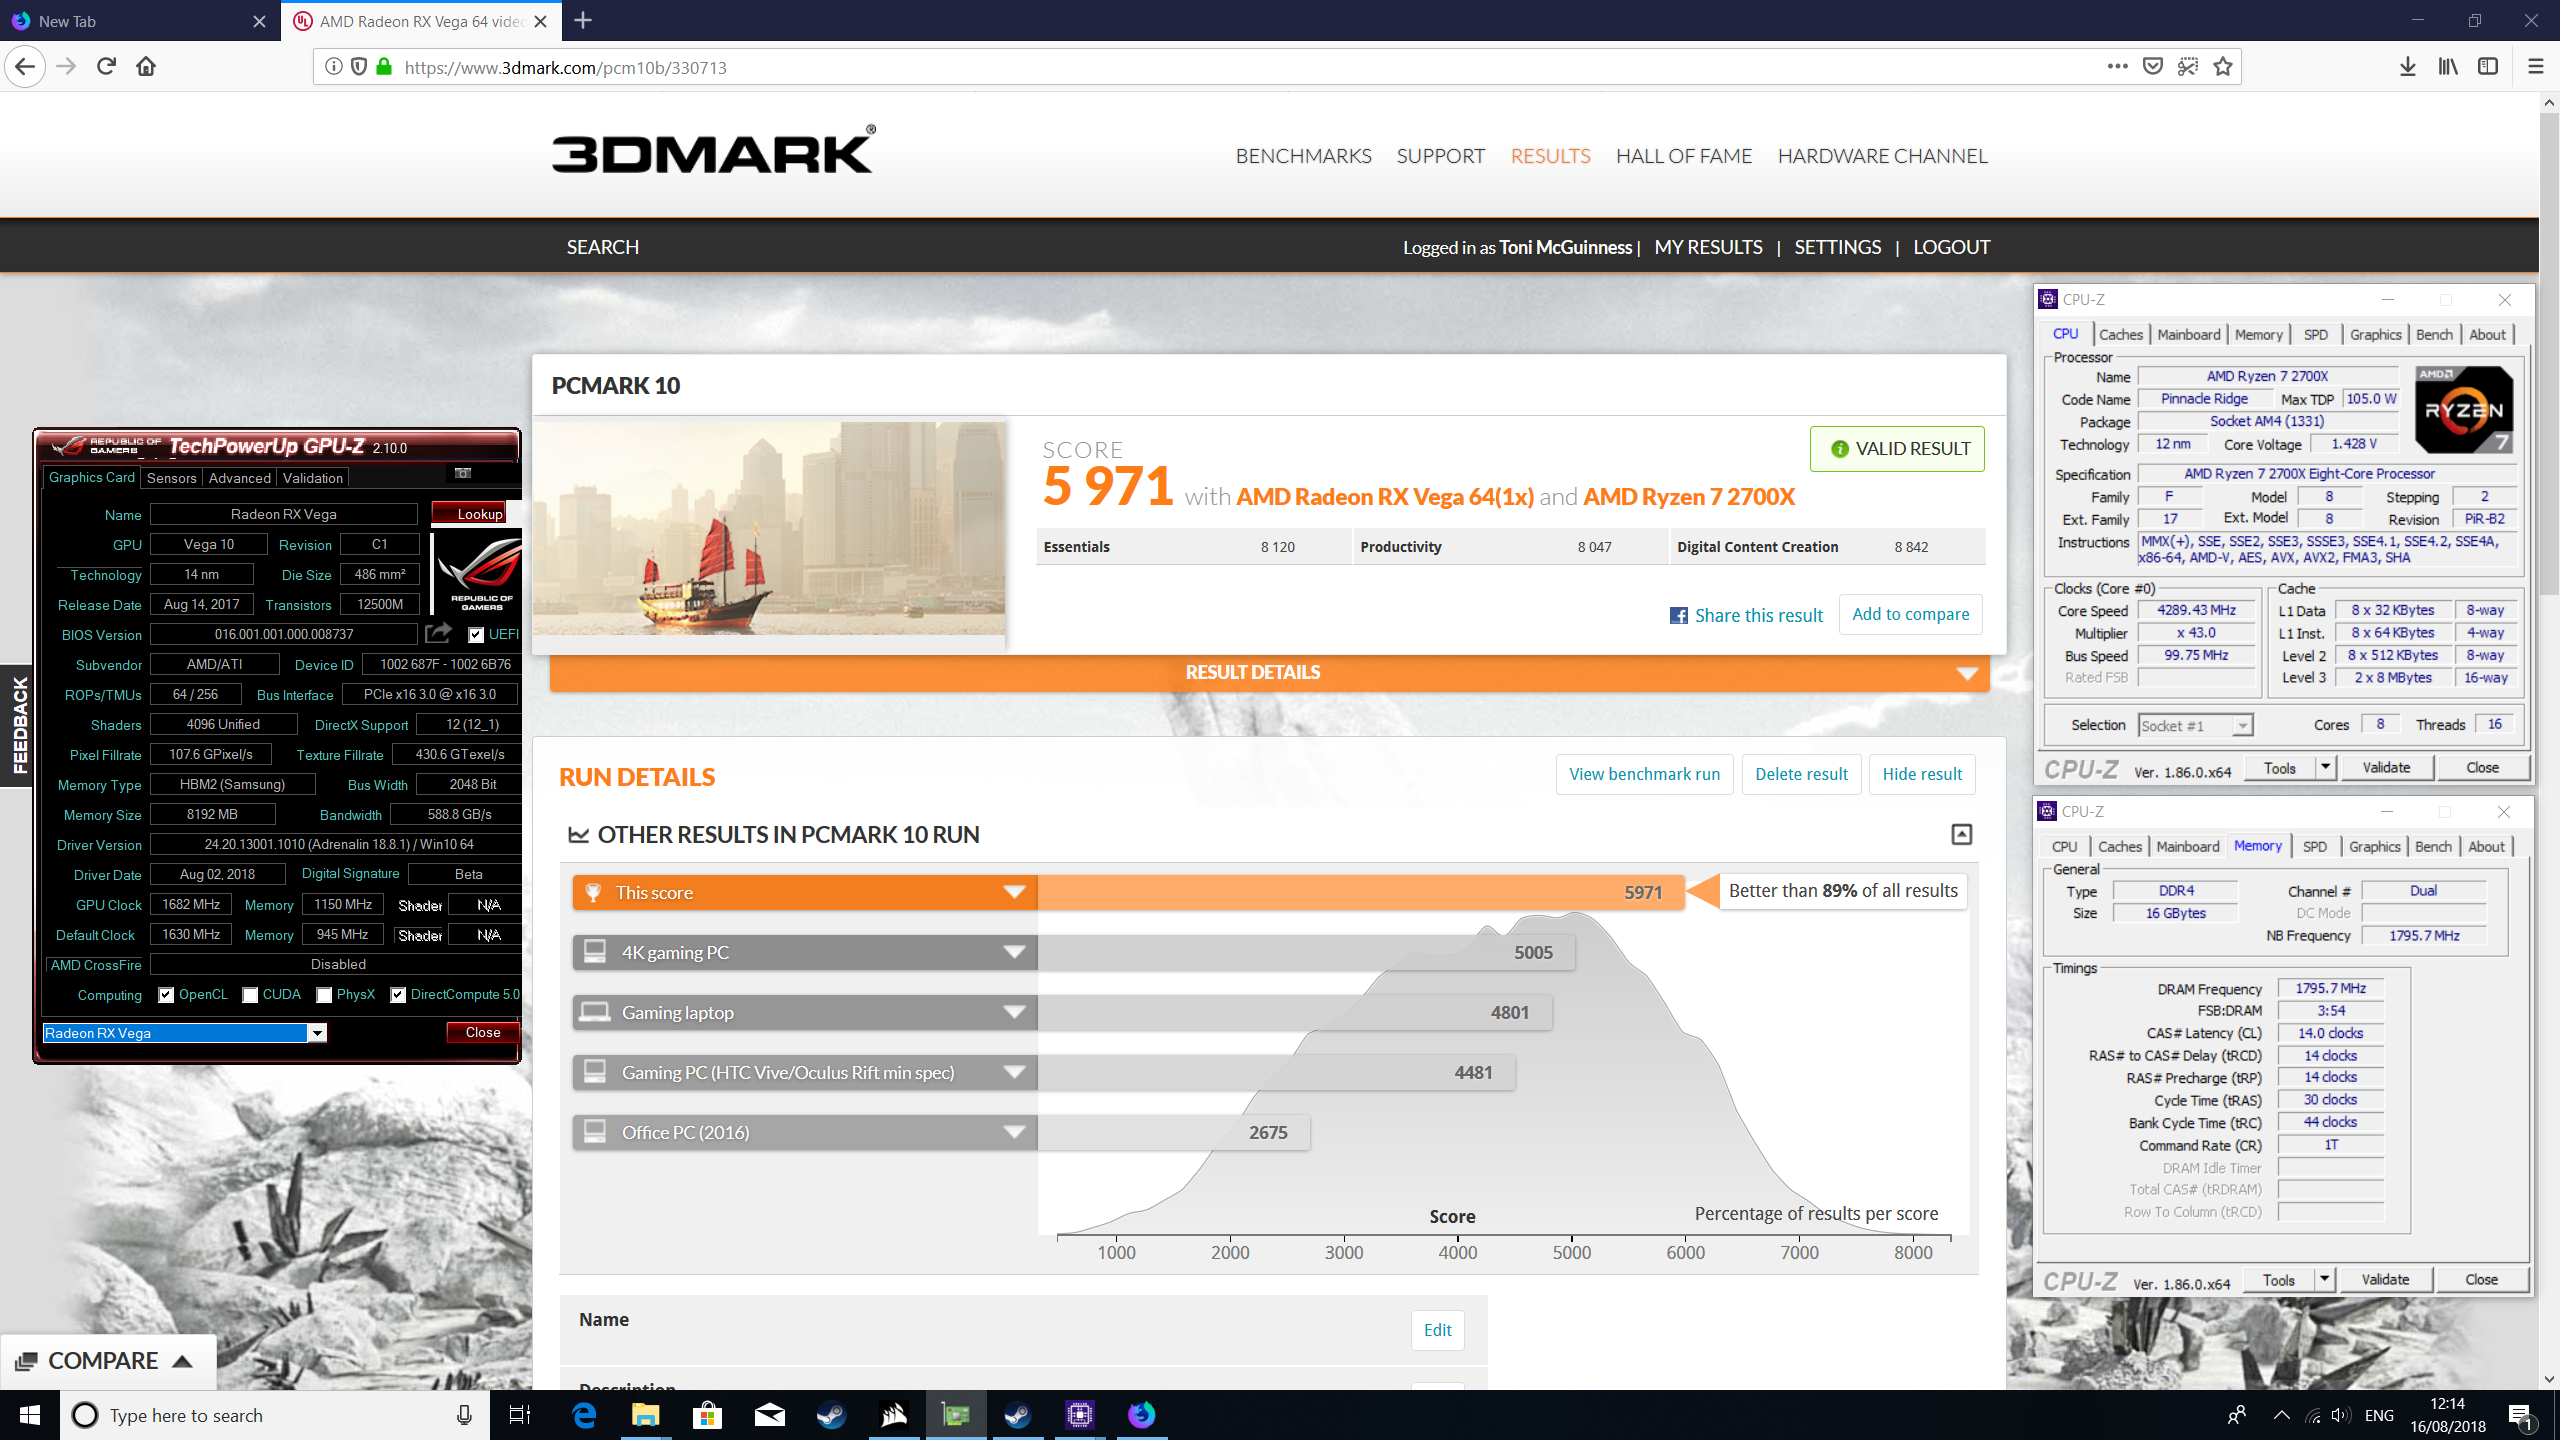The width and height of the screenshot is (2560, 1440).
Task: Expand the Office PC (2016) row
Action: coord(1014,1132)
